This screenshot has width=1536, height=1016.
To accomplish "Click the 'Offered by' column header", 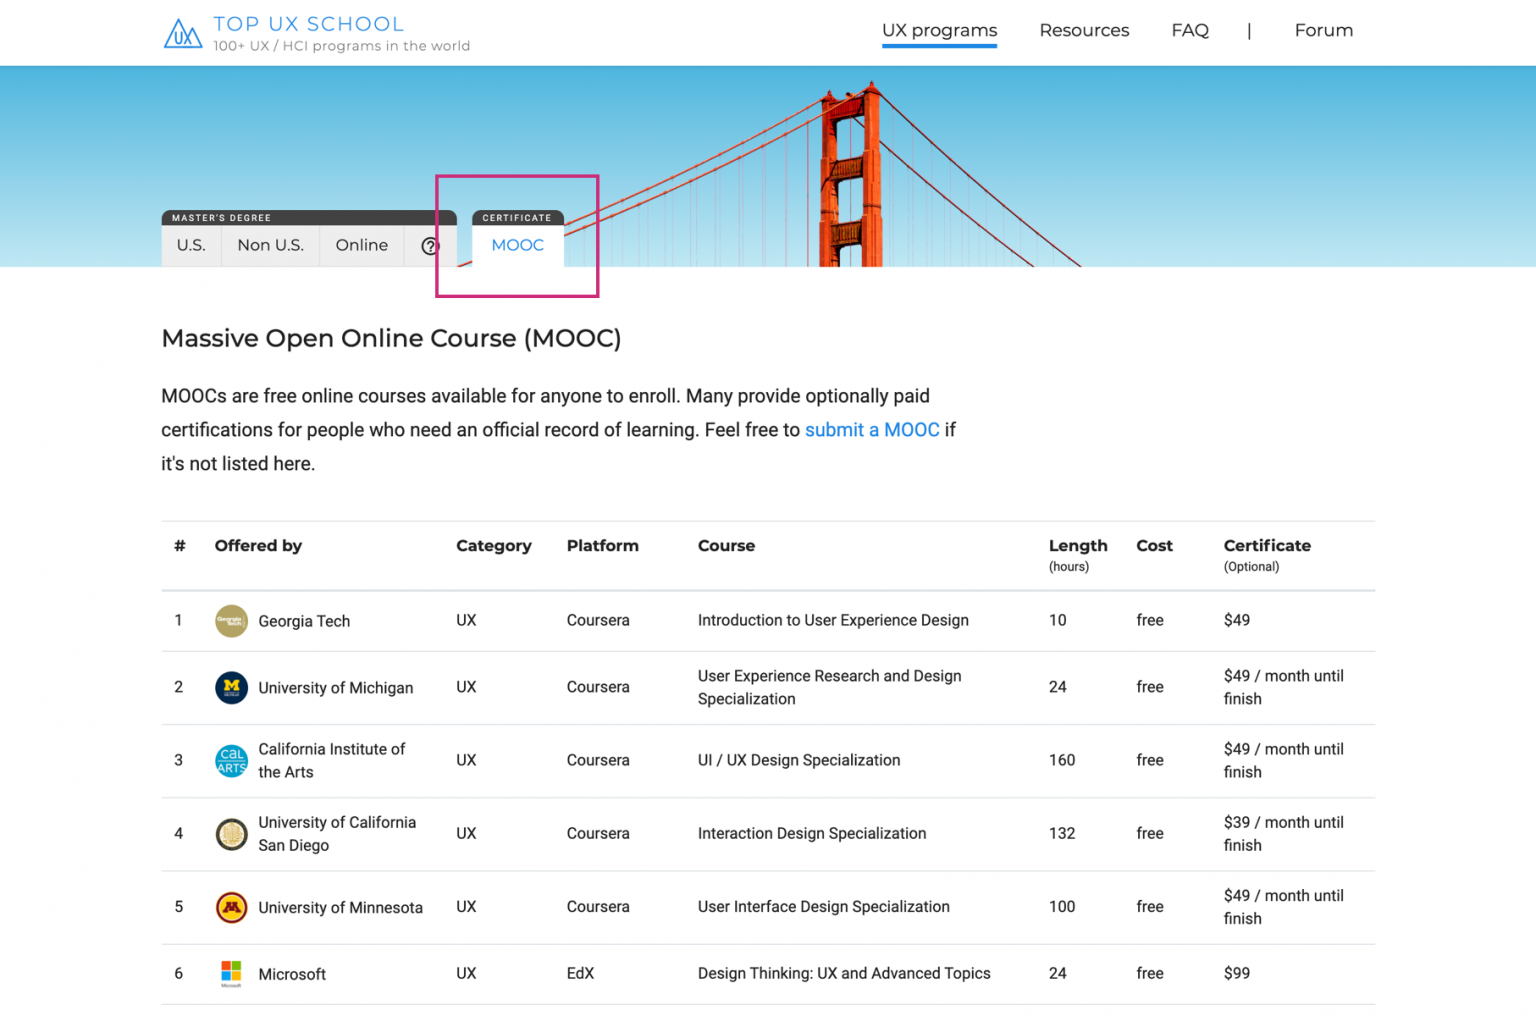I will coord(258,546).
